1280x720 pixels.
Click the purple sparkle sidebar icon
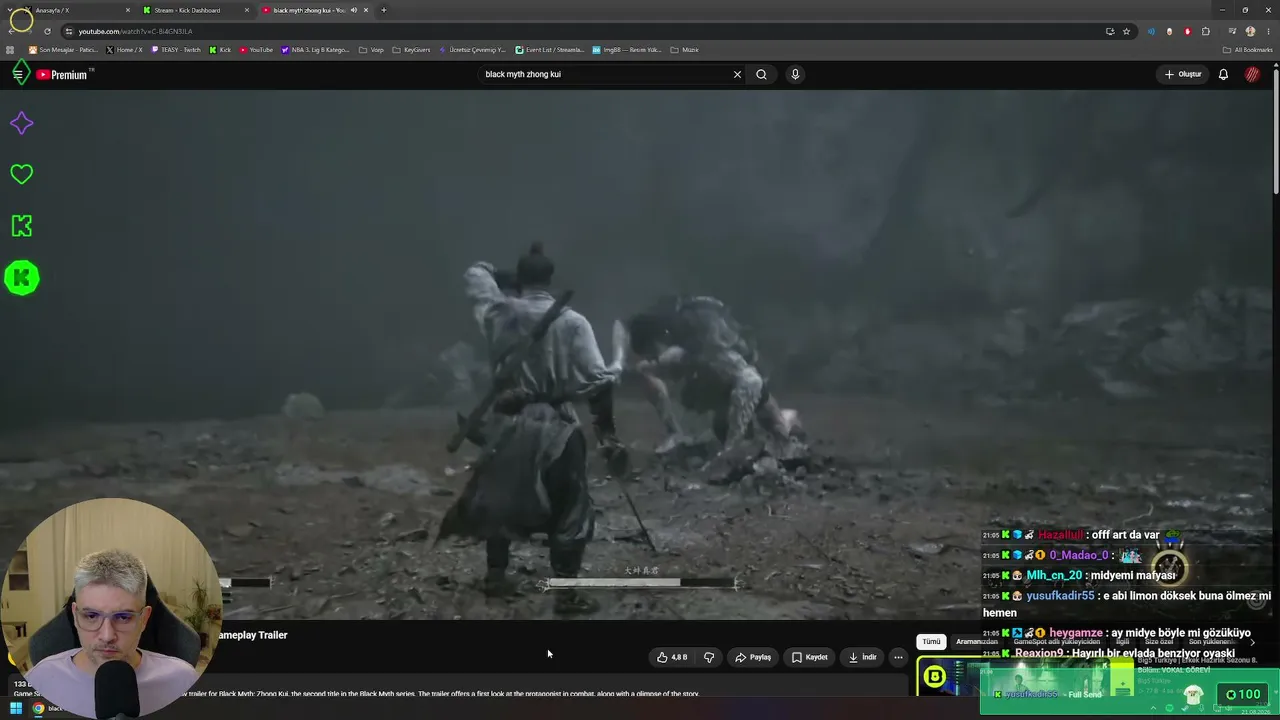coord(21,123)
